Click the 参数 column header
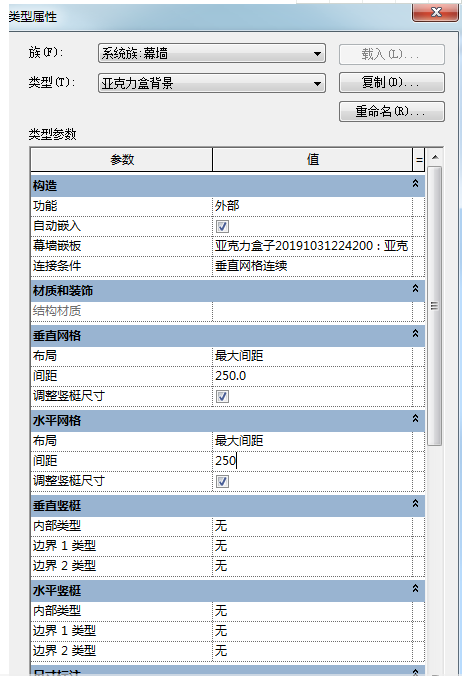Screen dimensions: 462x677 122,160
